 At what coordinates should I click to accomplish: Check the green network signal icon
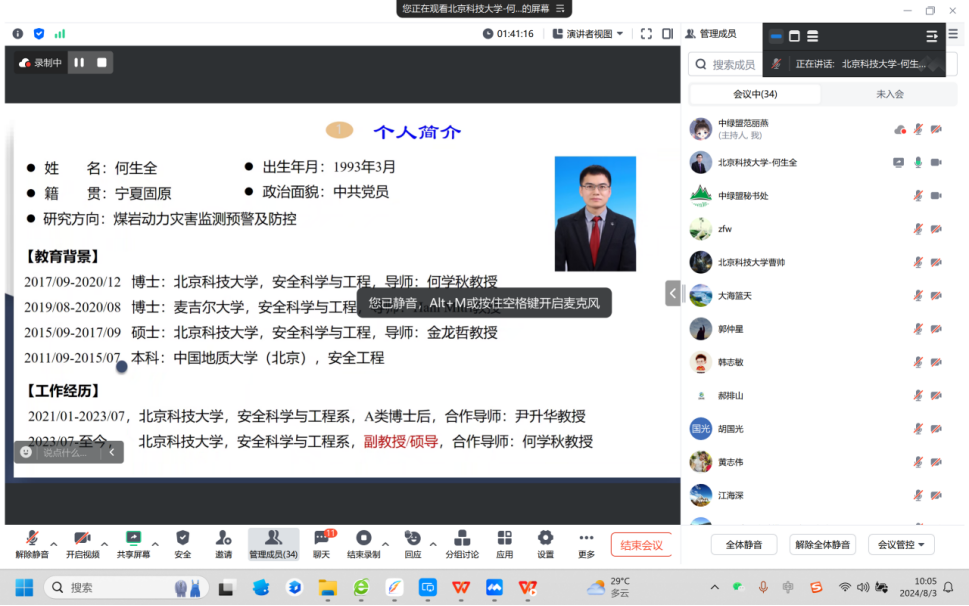(x=59, y=34)
